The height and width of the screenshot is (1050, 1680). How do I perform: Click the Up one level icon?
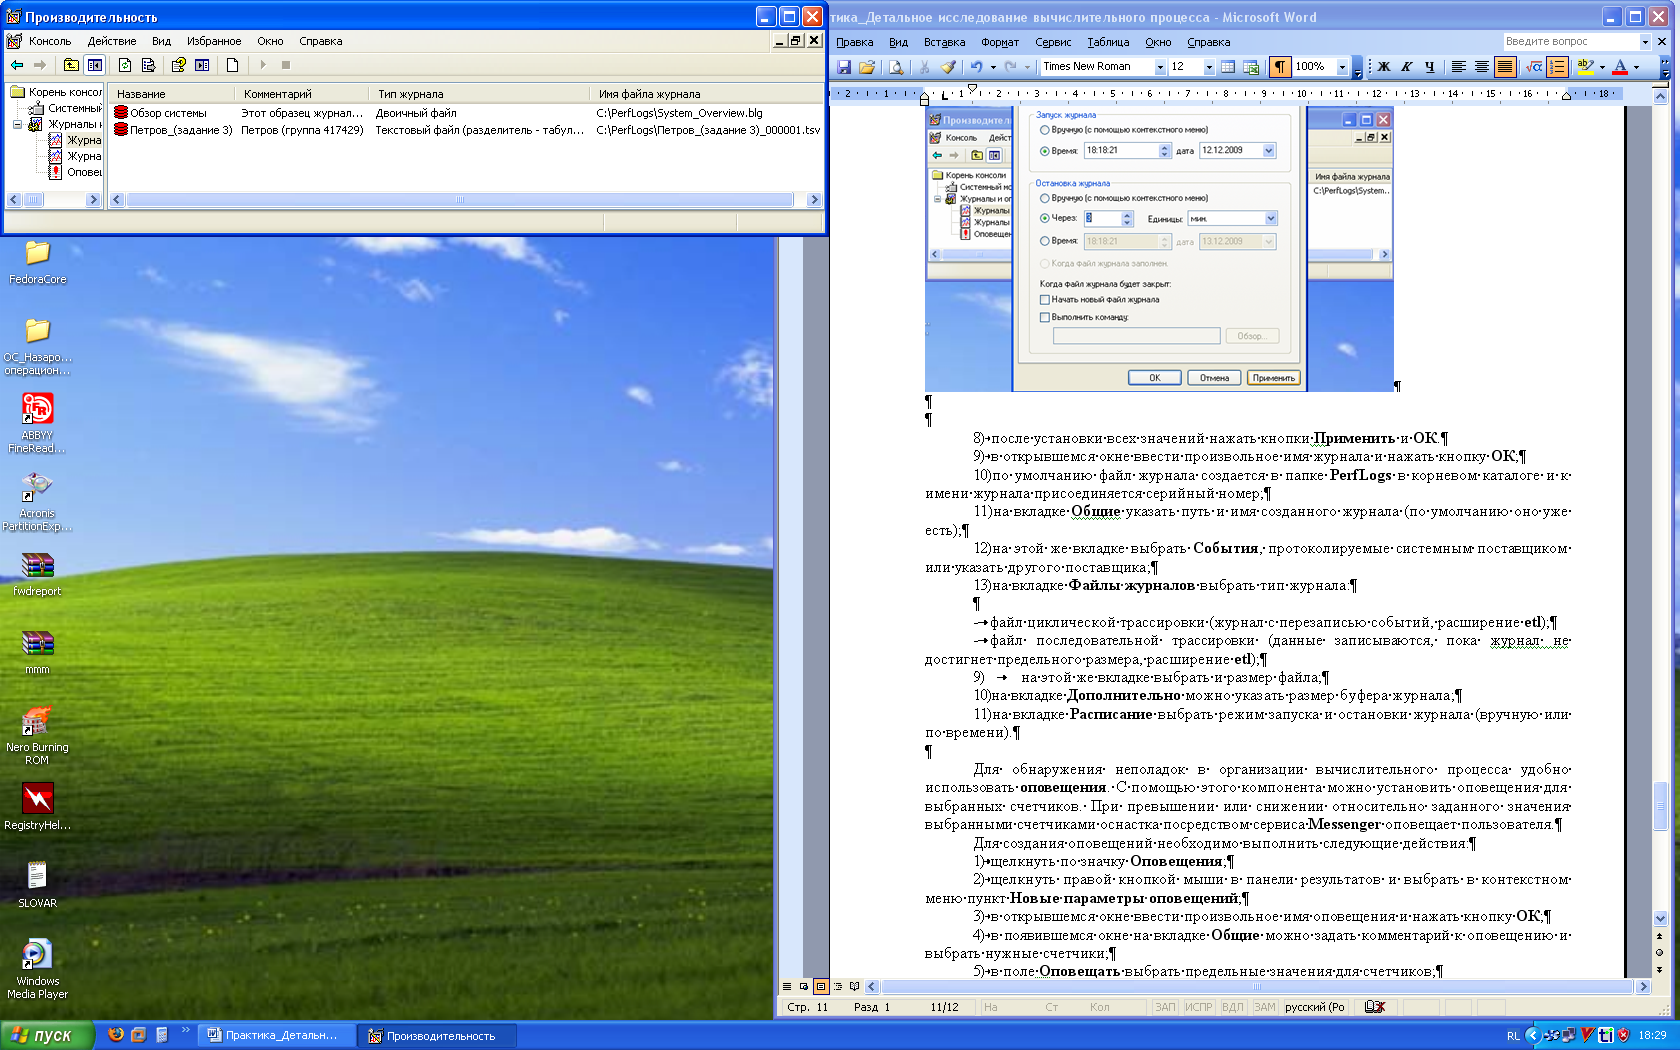tap(71, 65)
